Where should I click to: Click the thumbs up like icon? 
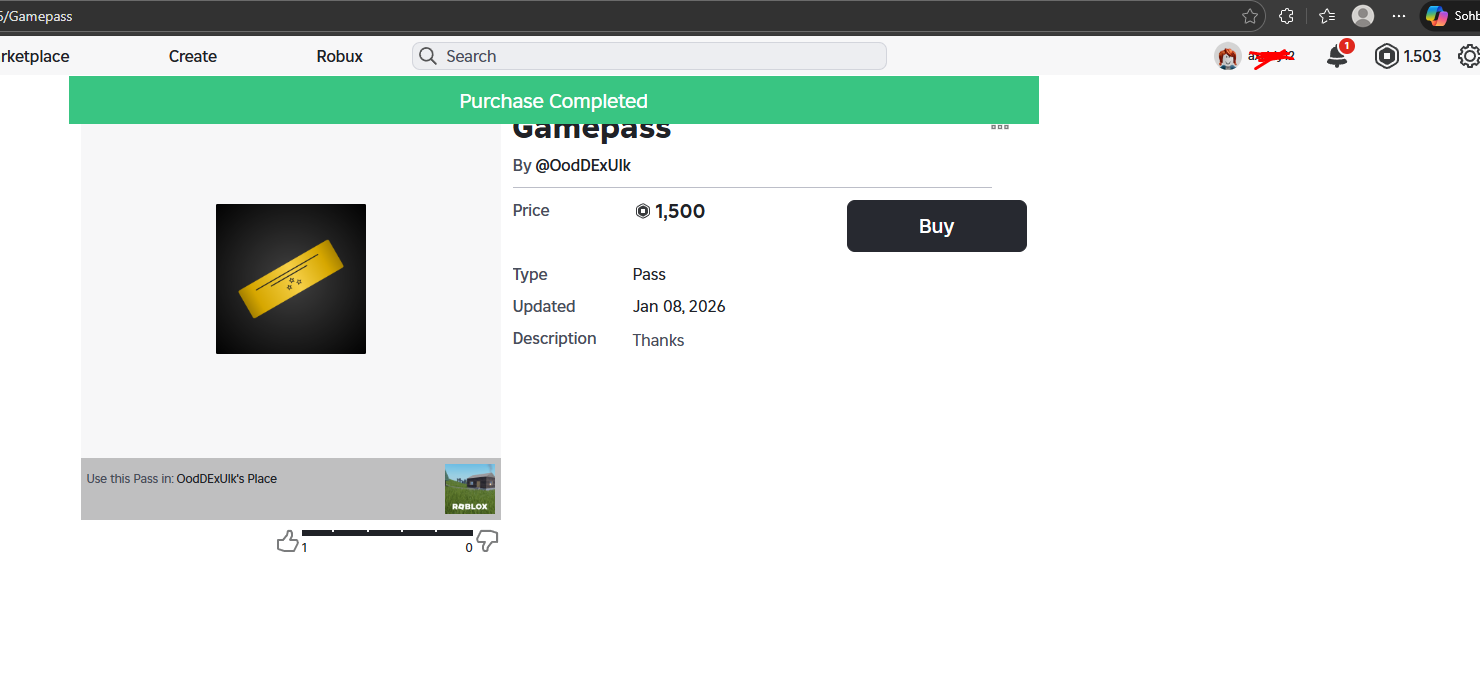pos(288,542)
